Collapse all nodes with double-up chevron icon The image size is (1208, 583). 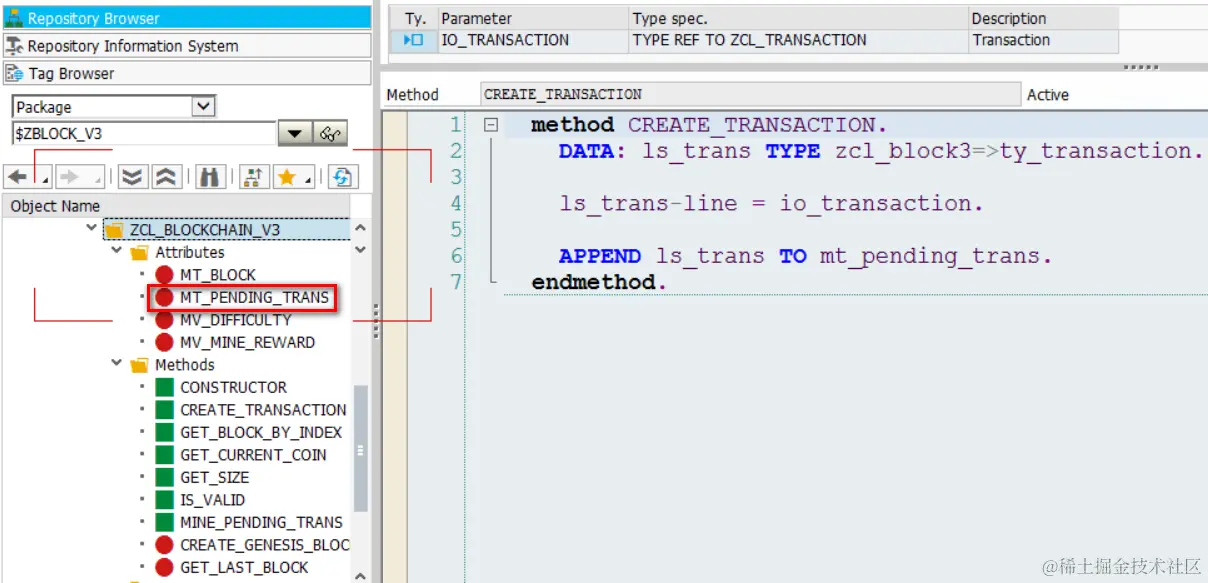coord(166,177)
